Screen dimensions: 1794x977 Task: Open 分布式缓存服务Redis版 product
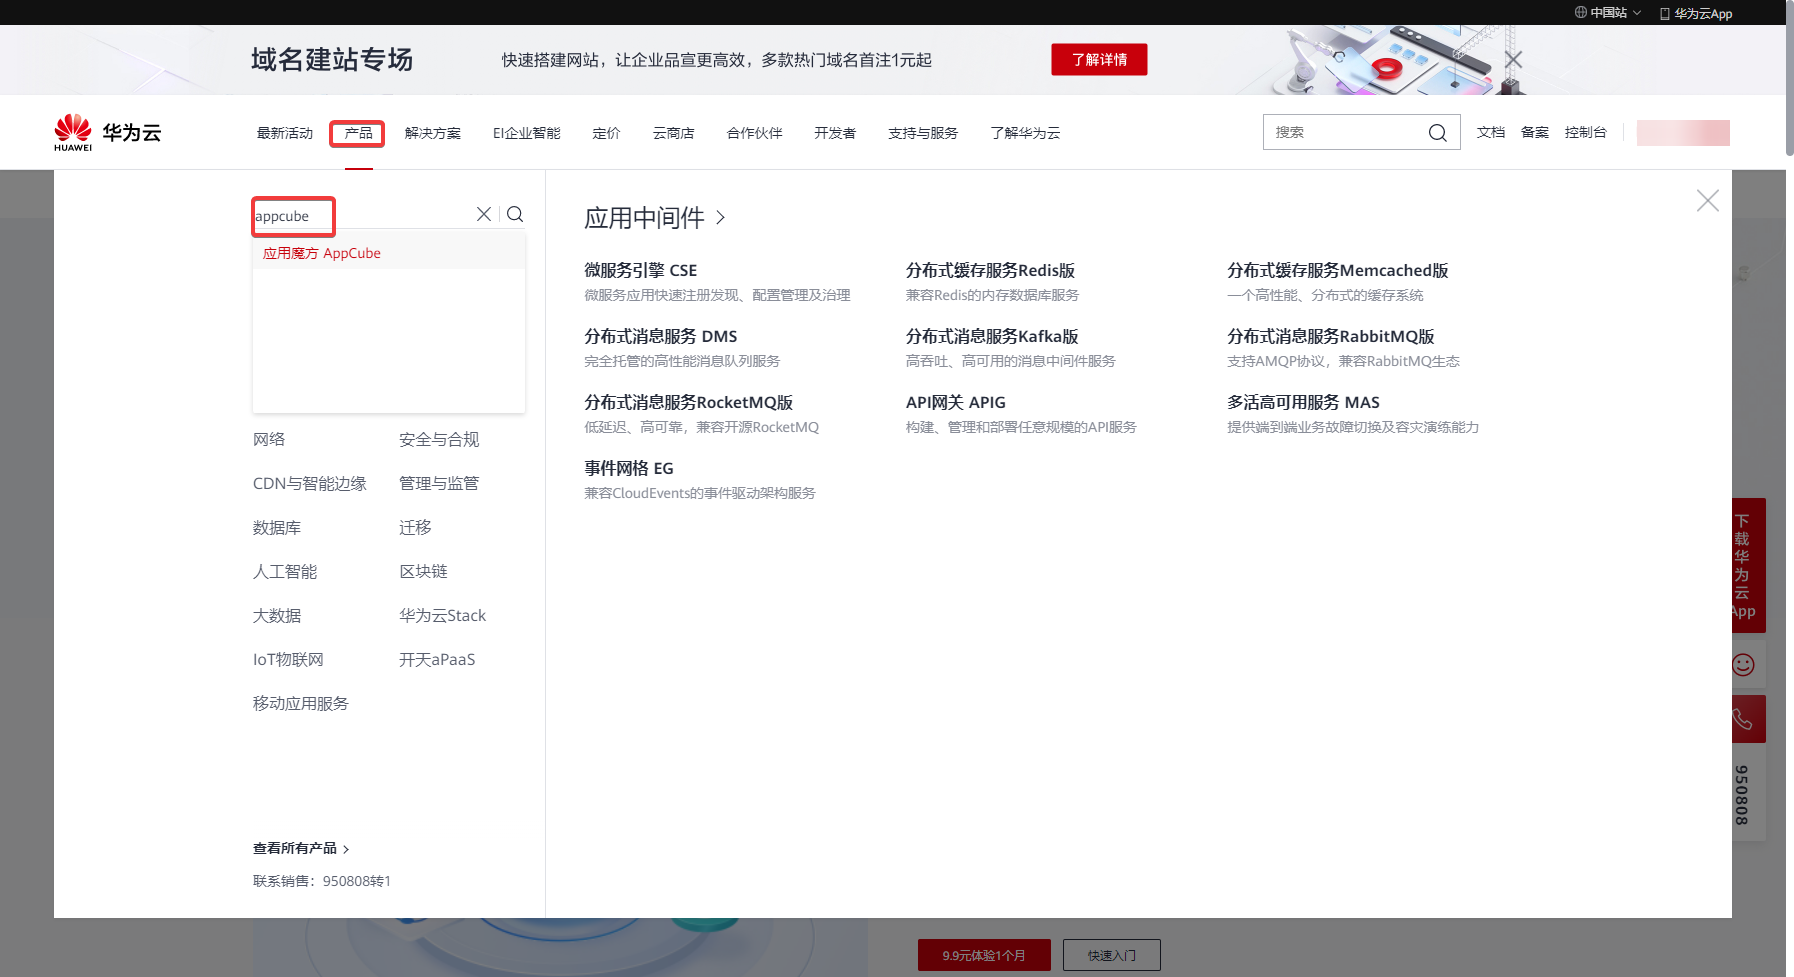point(990,270)
